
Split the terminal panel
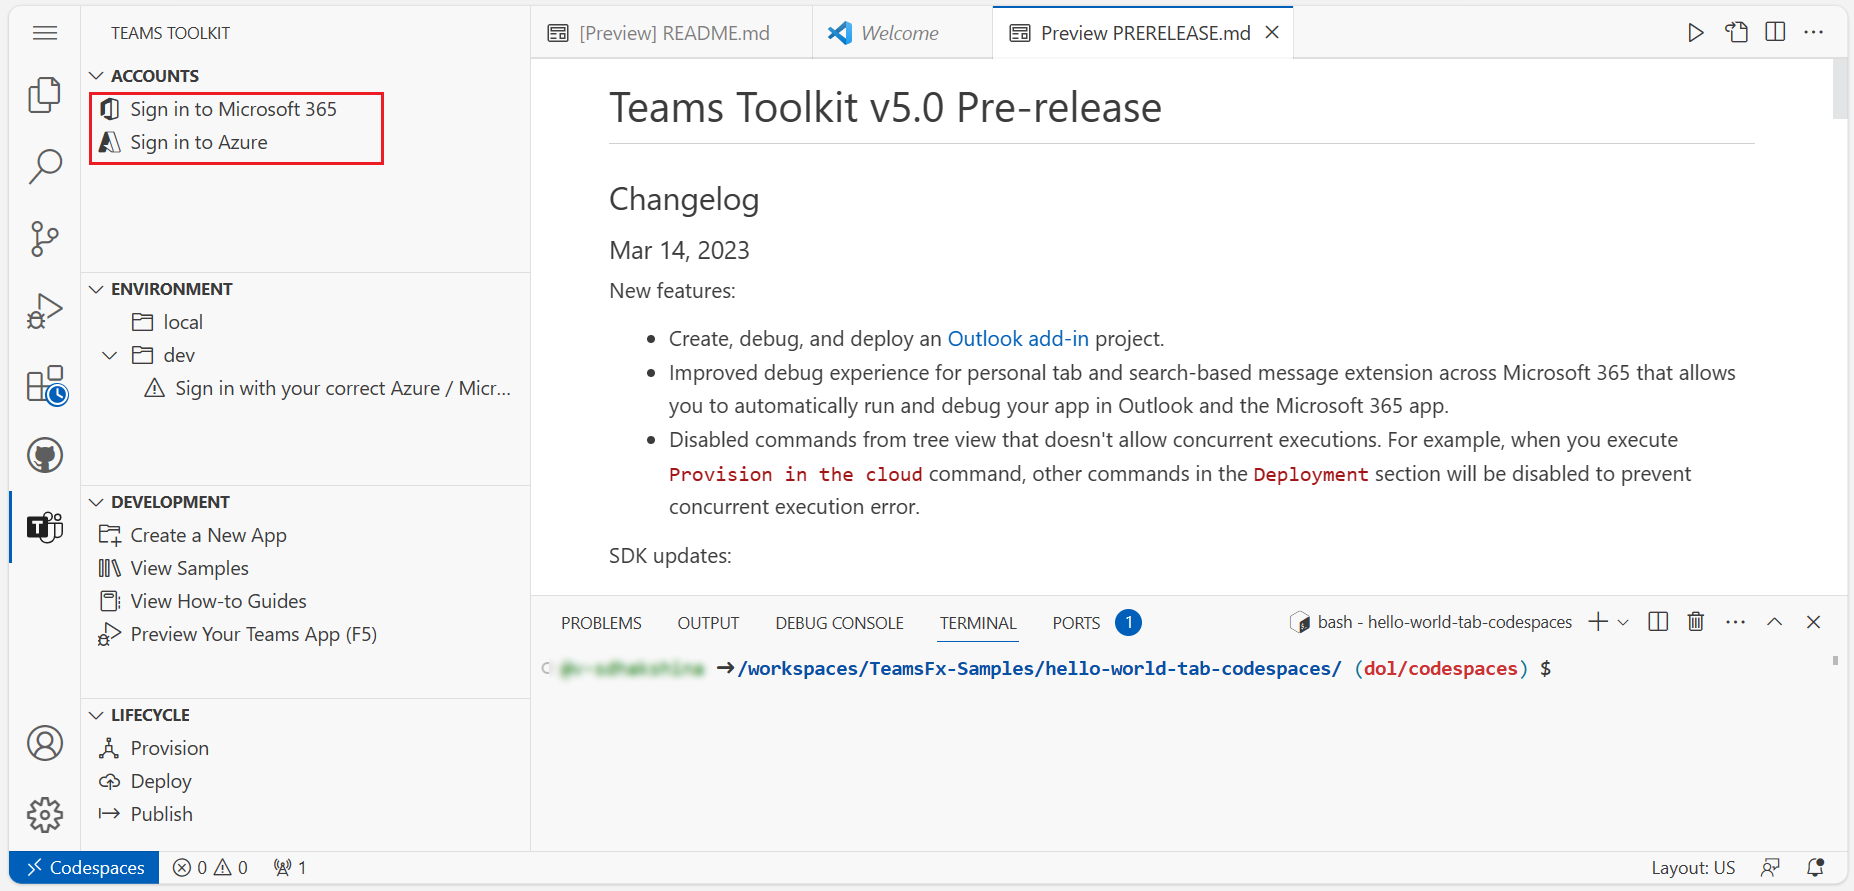[x=1658, y=622]
